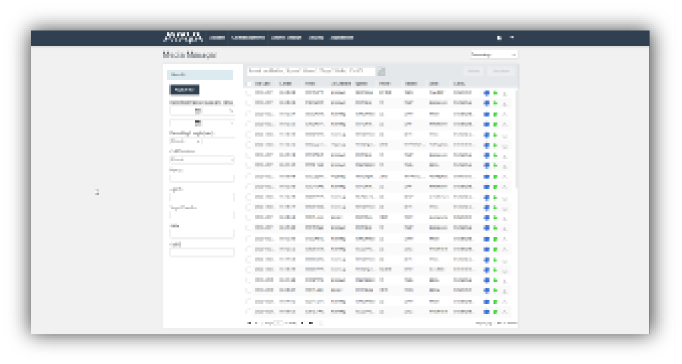Click the vertical scrollbar beside the table

pyautogui.click(x=516, y=139)
